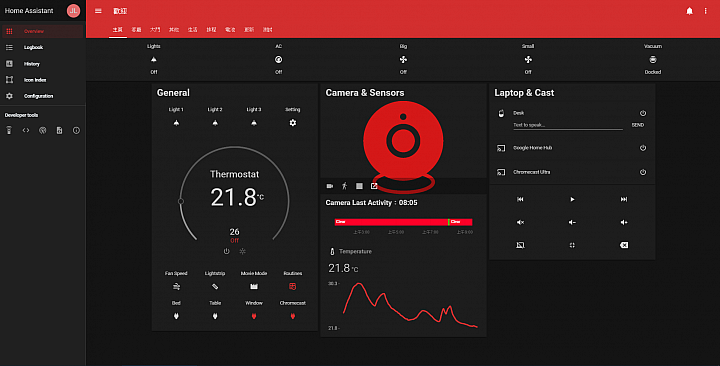Viewport: 720px width, 366px height.
Task: Toggle the Window plug switch
Action: [254, 316]
